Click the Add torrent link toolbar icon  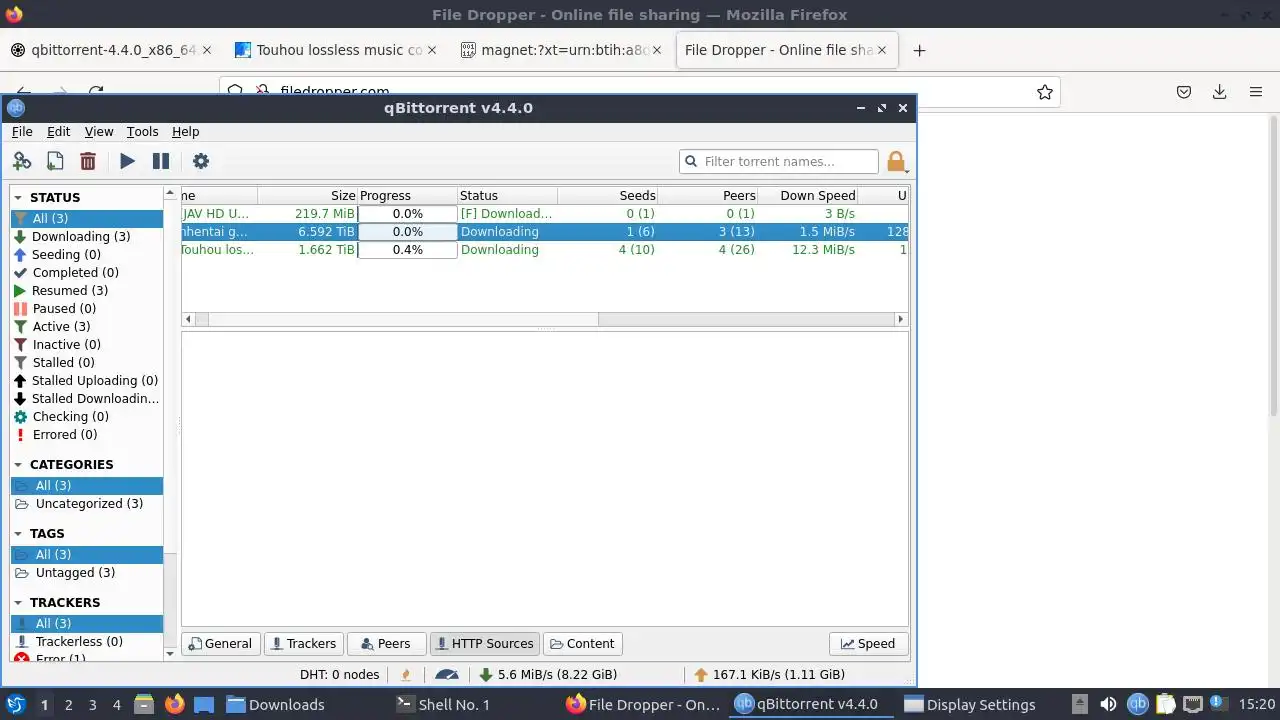(22, 161)
